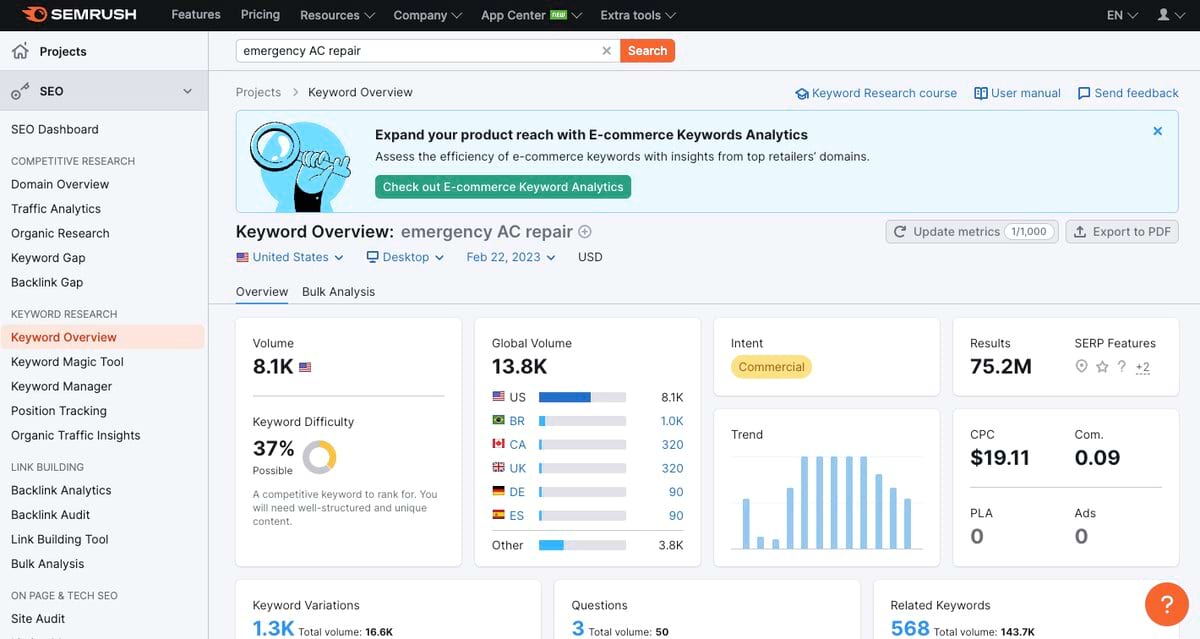
Task: Open the EN language dropdown
Action: pos(1122,15)
